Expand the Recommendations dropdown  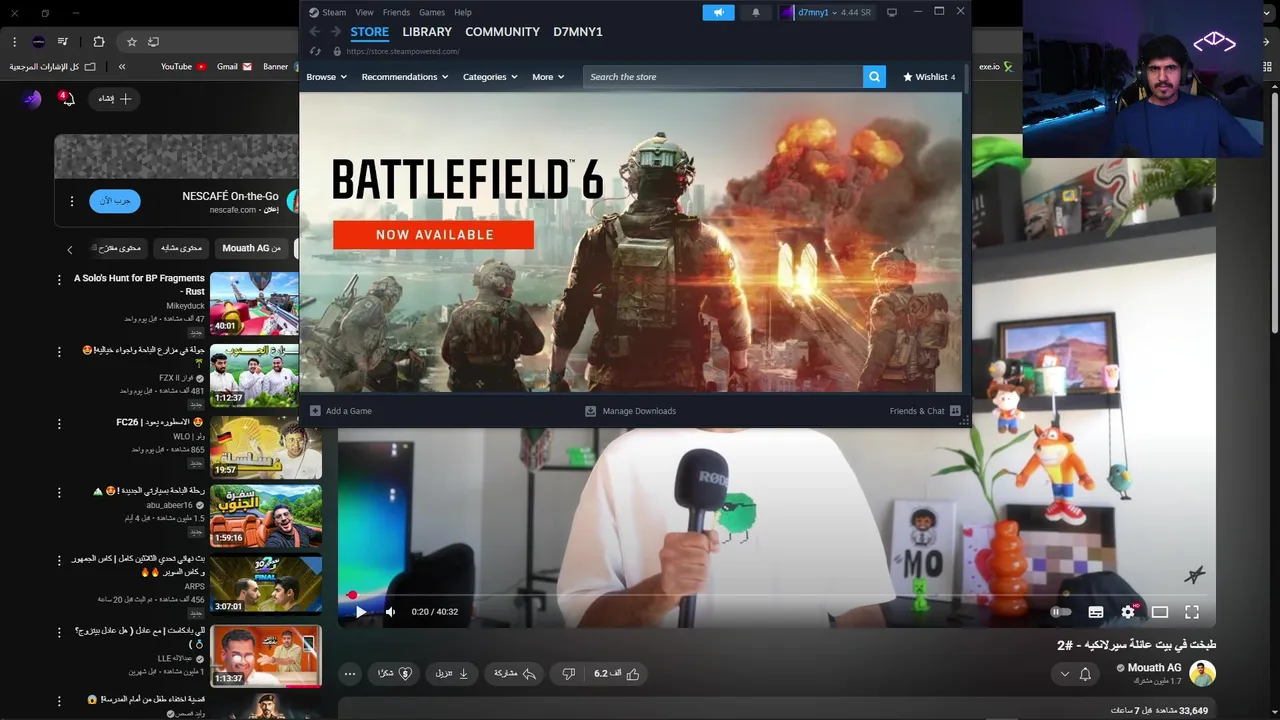point(405,77)
